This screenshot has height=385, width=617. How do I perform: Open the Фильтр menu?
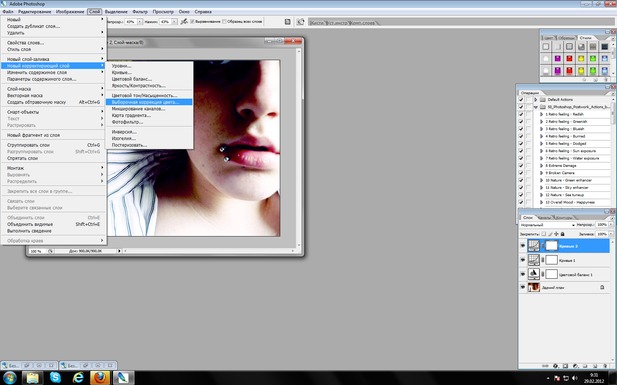tap(140, 12)
